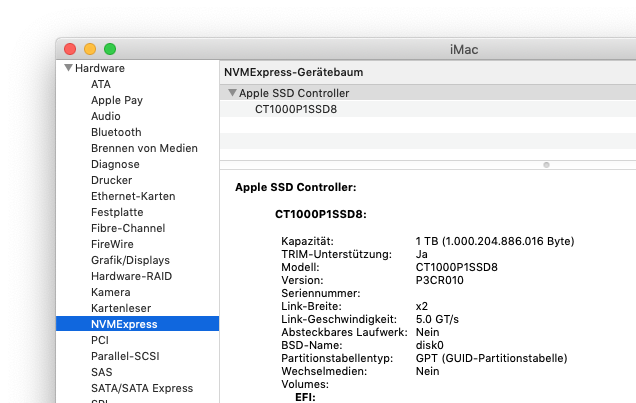
Task: Click the bold EFI: volume label
Action: pyautogui.click(x=305, y=397)
